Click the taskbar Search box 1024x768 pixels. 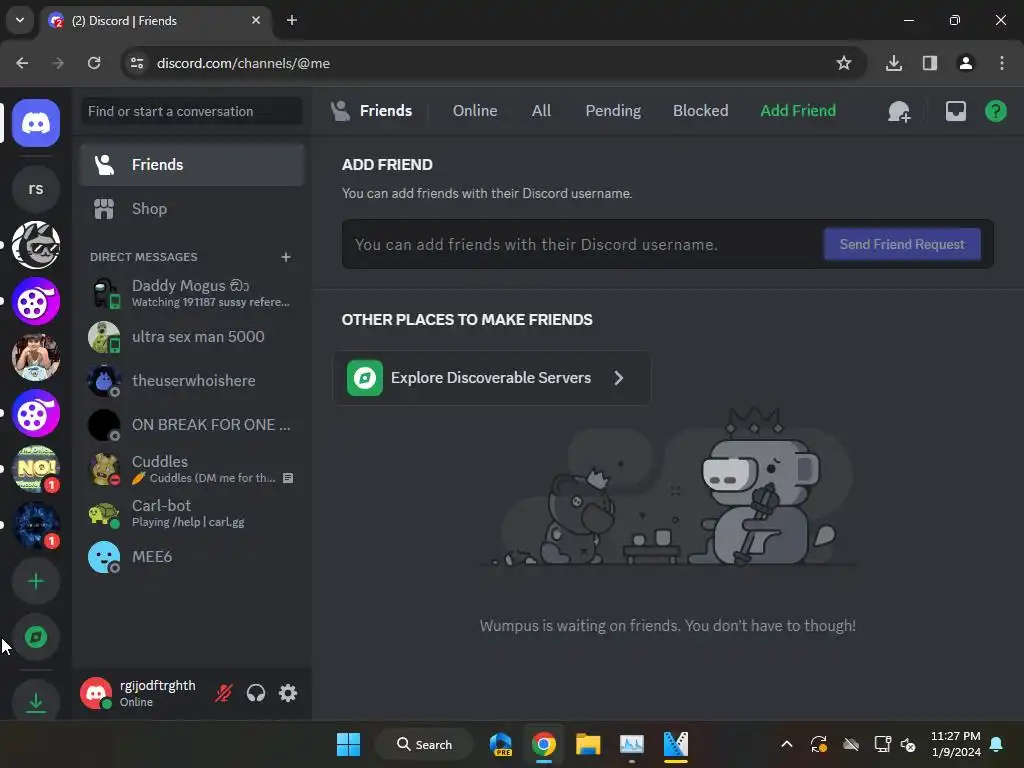tap(424, 744)
